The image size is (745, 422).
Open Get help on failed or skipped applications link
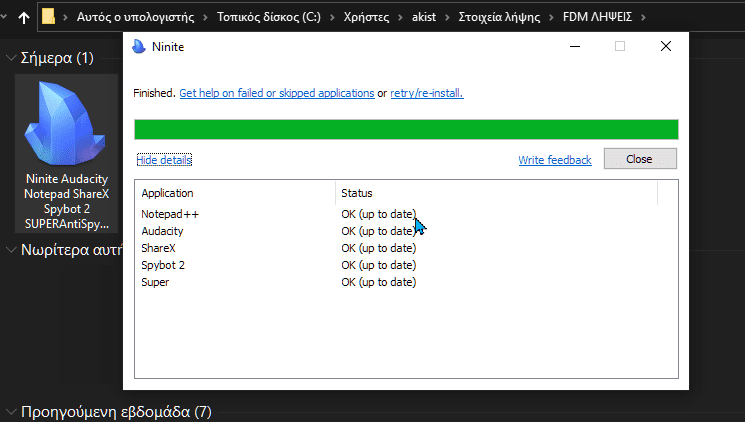[x=277, y=93]
